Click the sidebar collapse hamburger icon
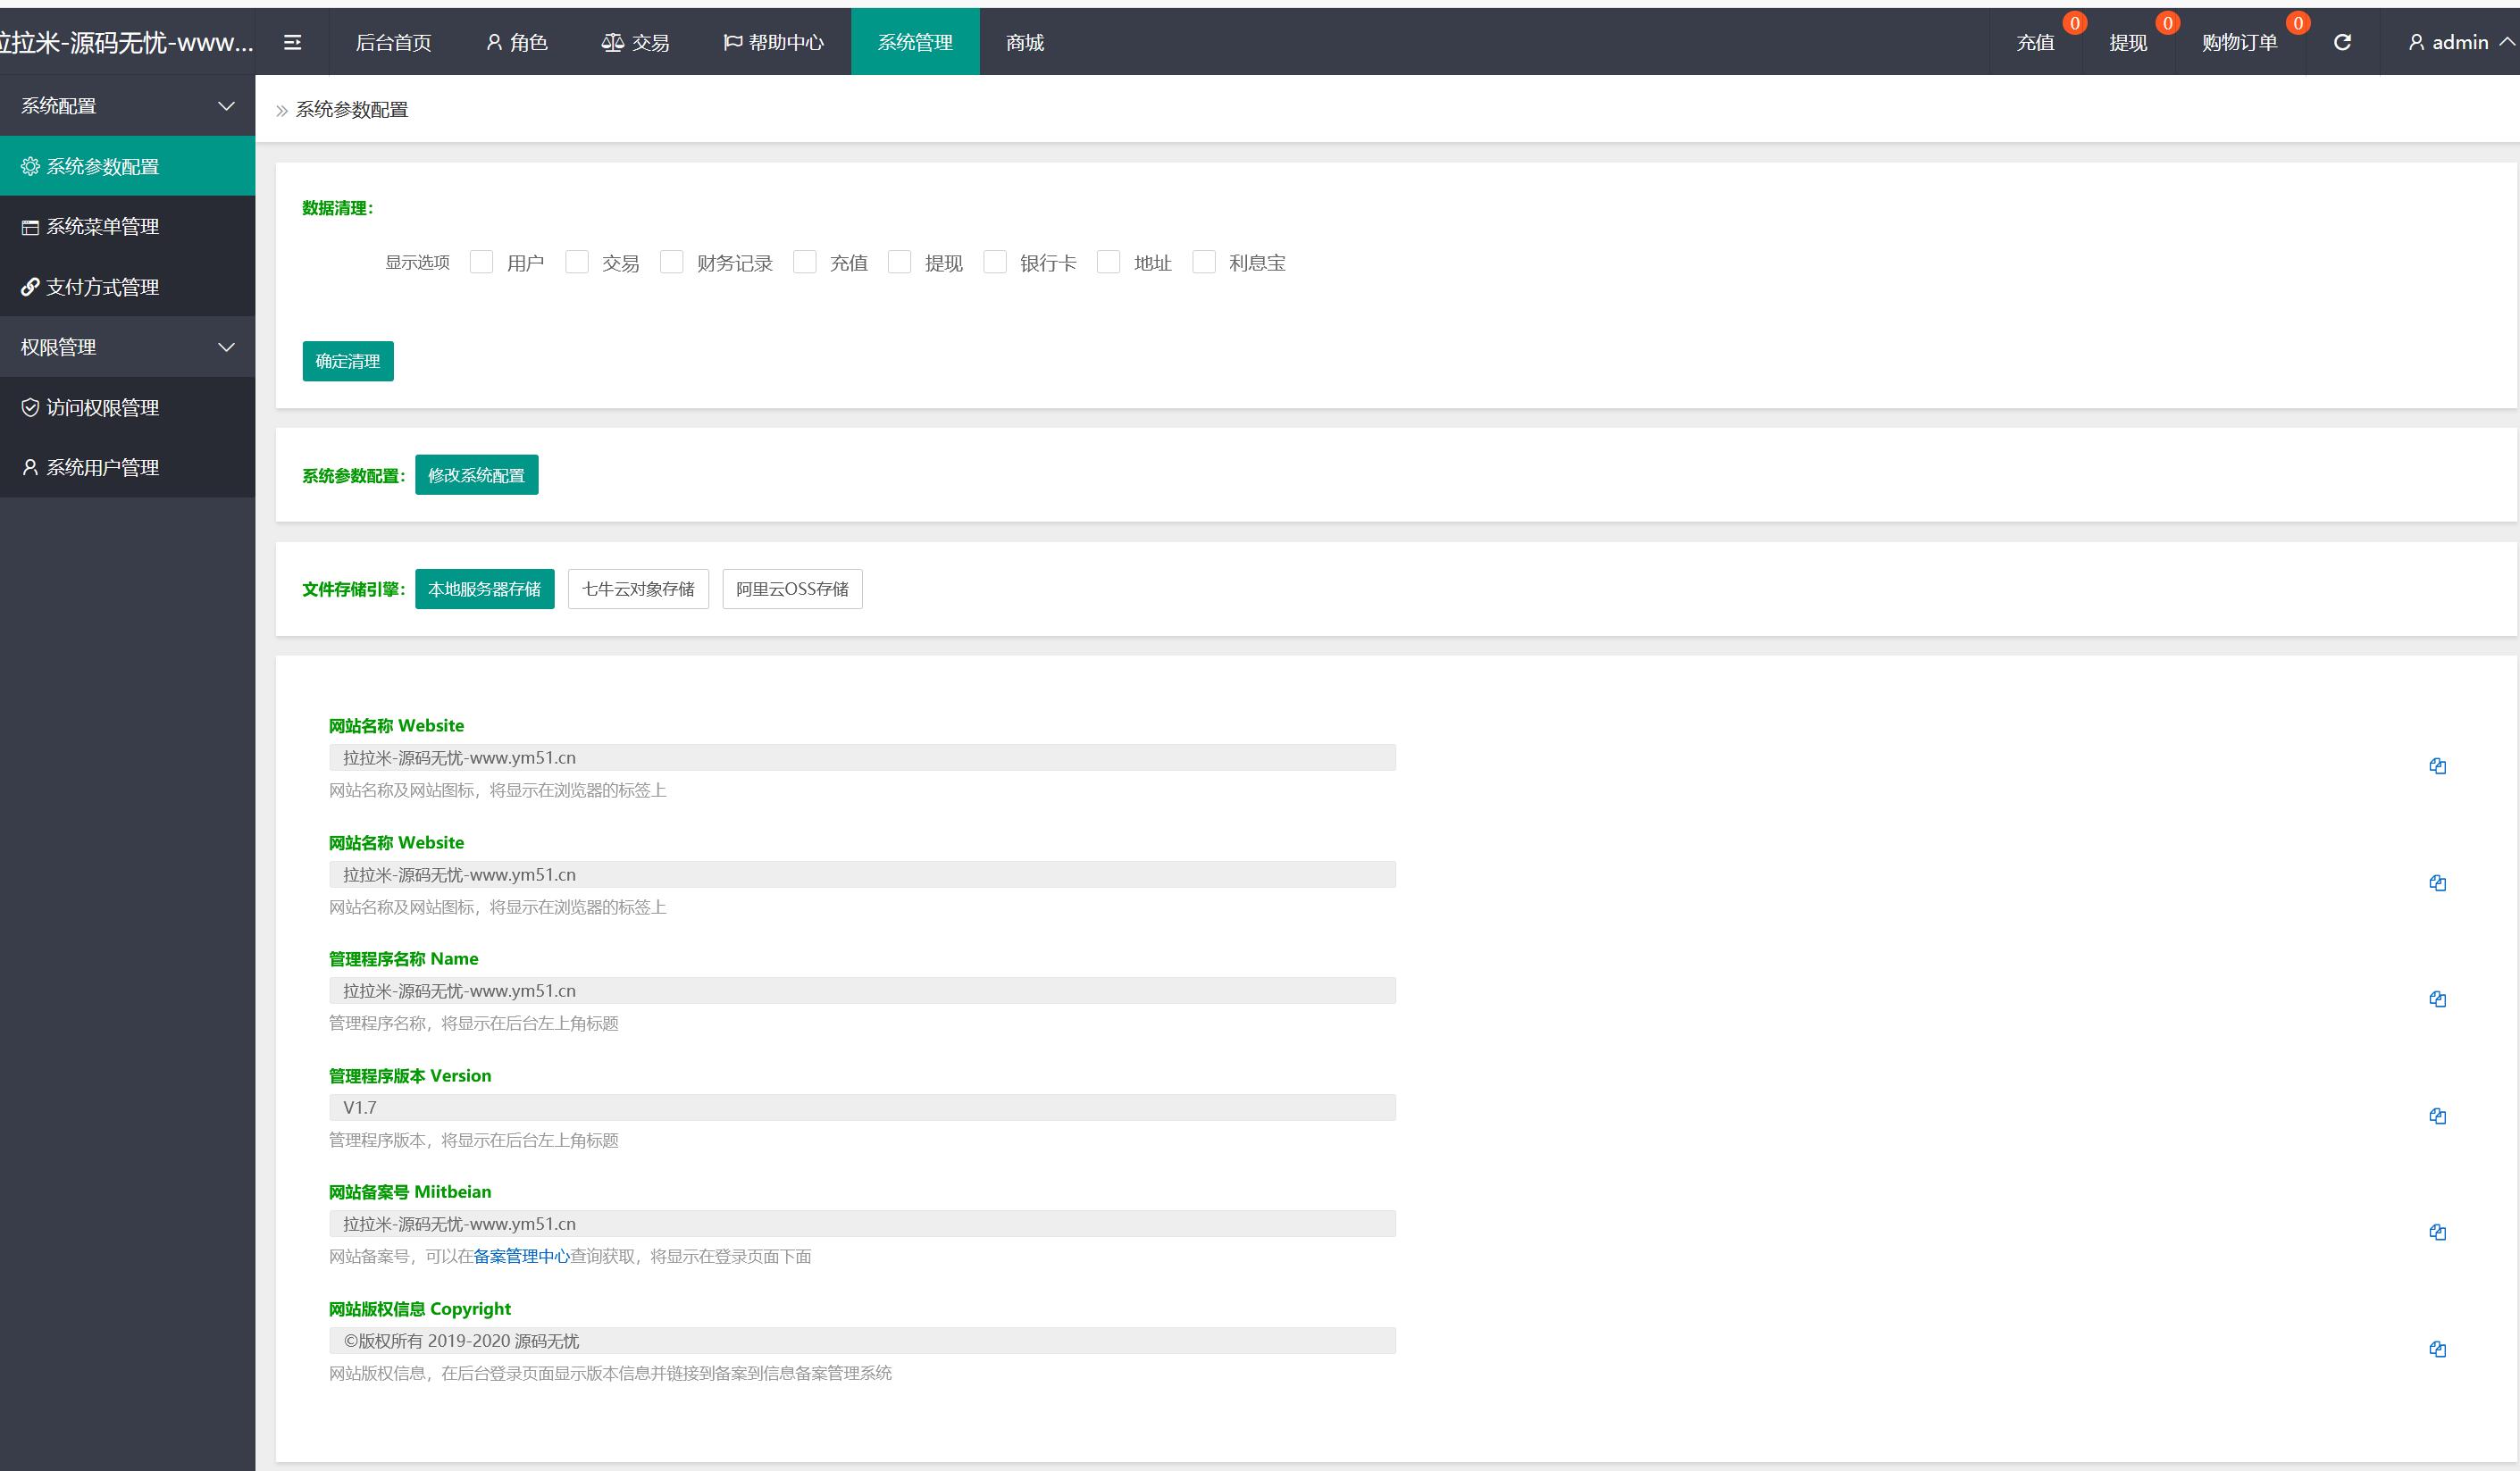2520x1471 pixels. point(292,42)
